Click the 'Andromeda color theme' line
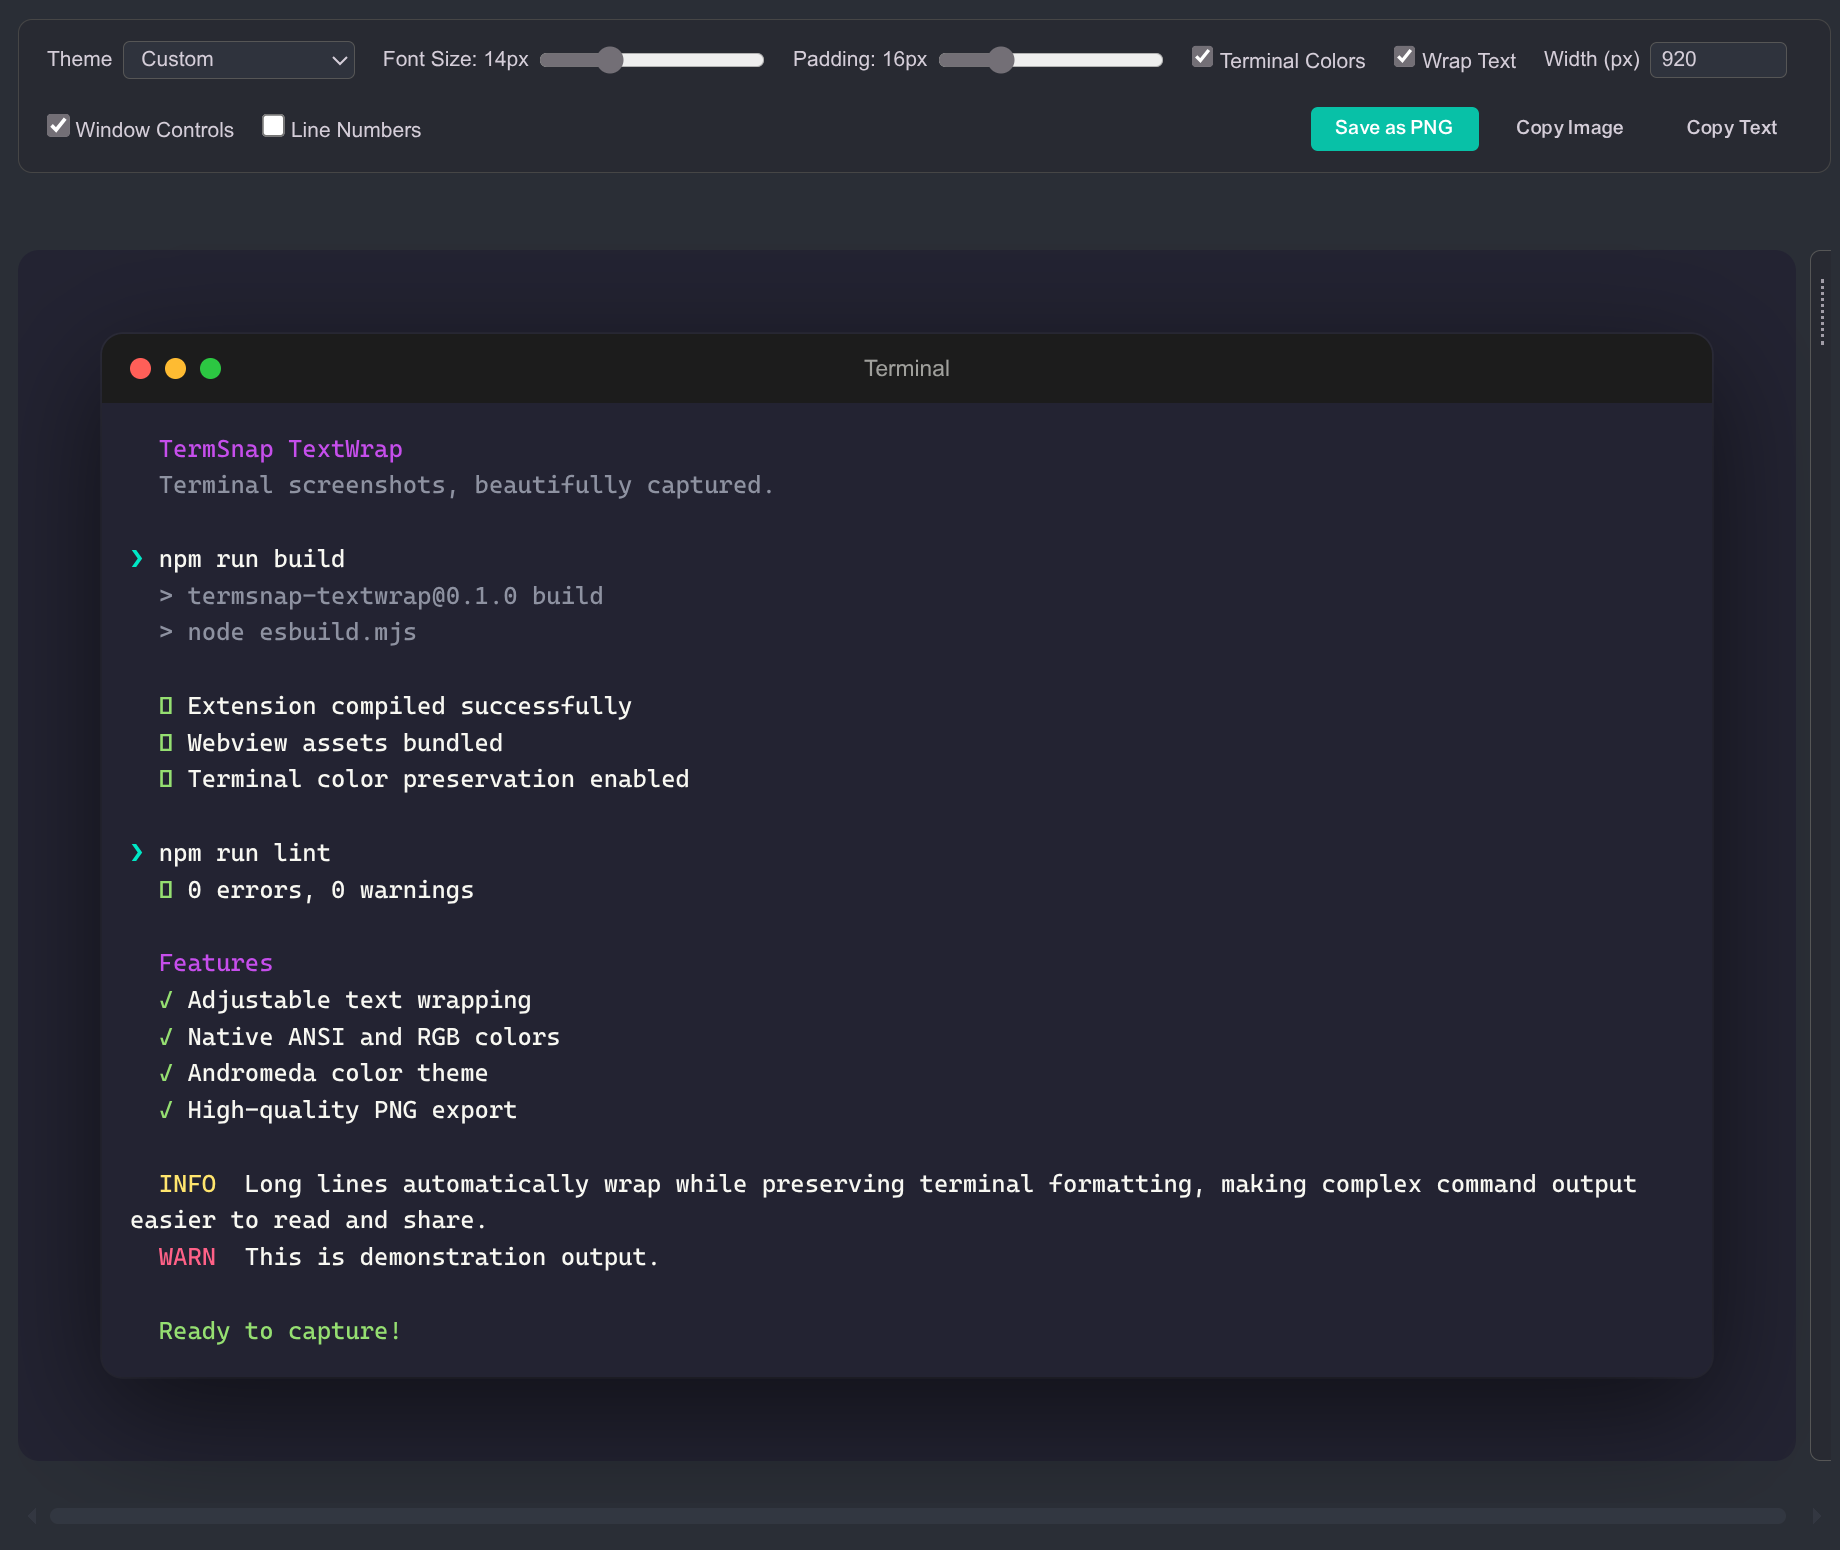This screenshot has height=1550, width=1840. pyautogui.click(x=338, y=1073)
